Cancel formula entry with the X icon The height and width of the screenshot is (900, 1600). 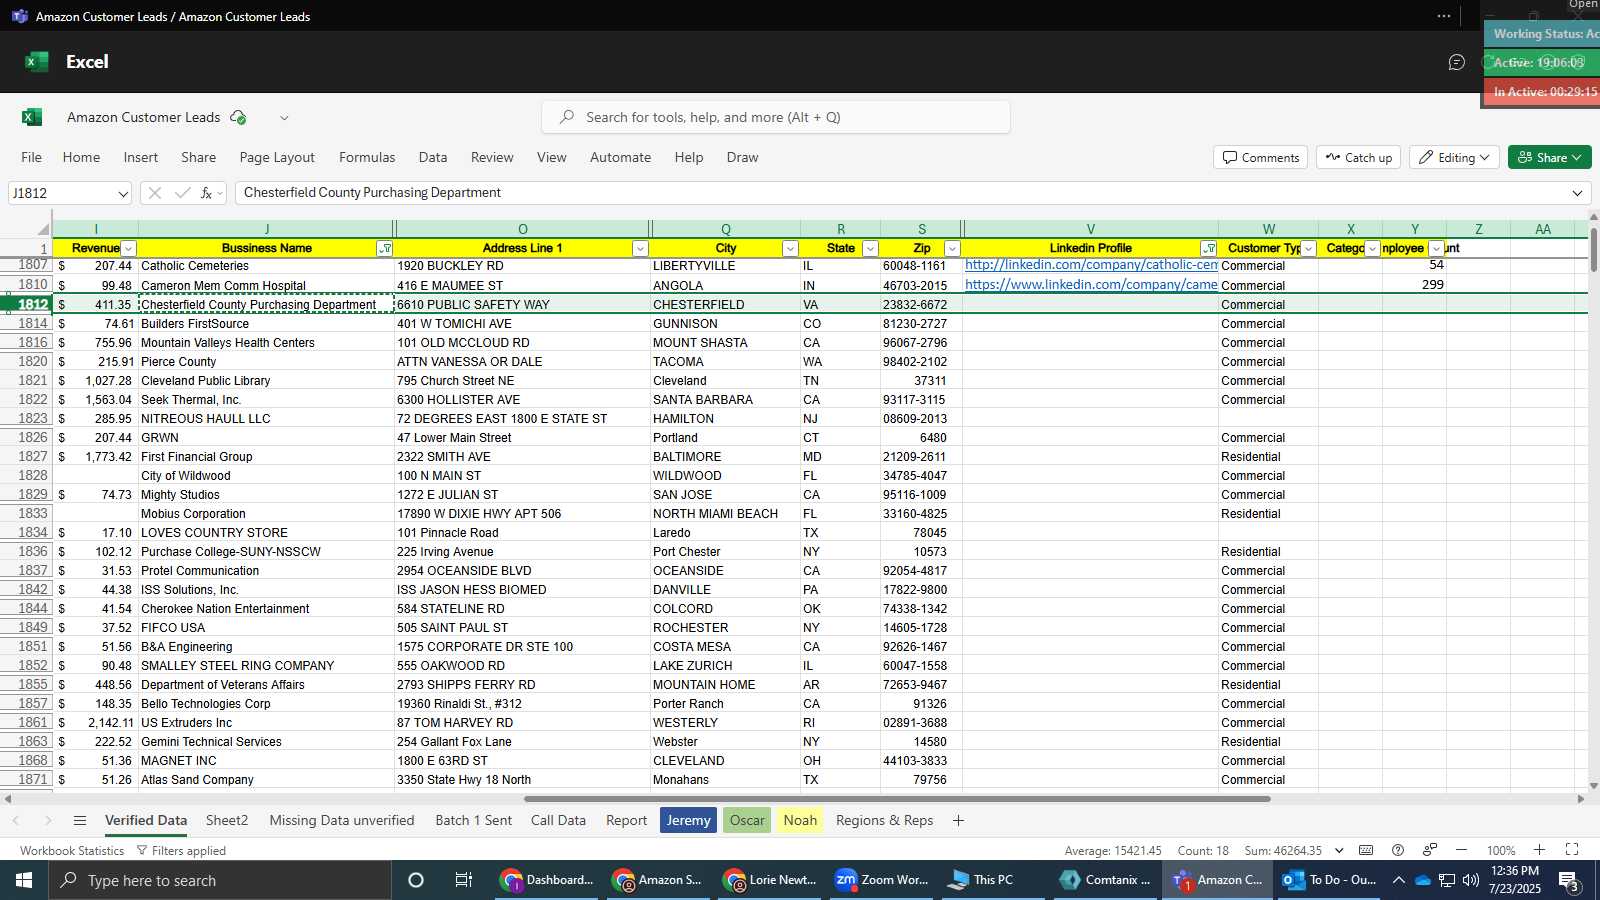pyautogui.click(x=155, y=193)
